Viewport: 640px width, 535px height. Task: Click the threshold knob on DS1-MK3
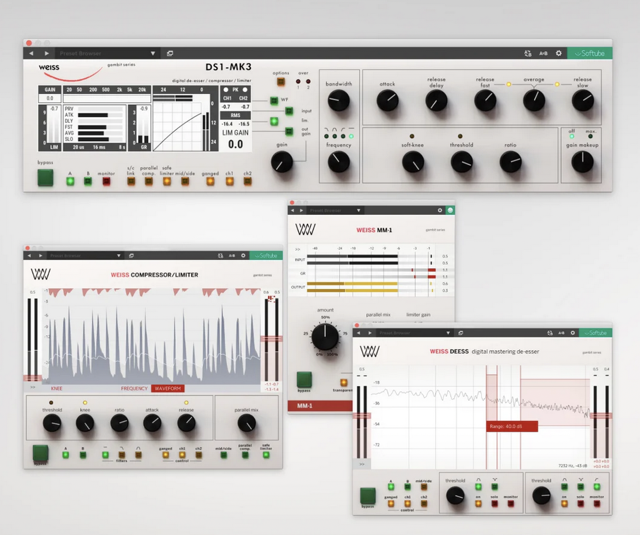click(462, 162)
